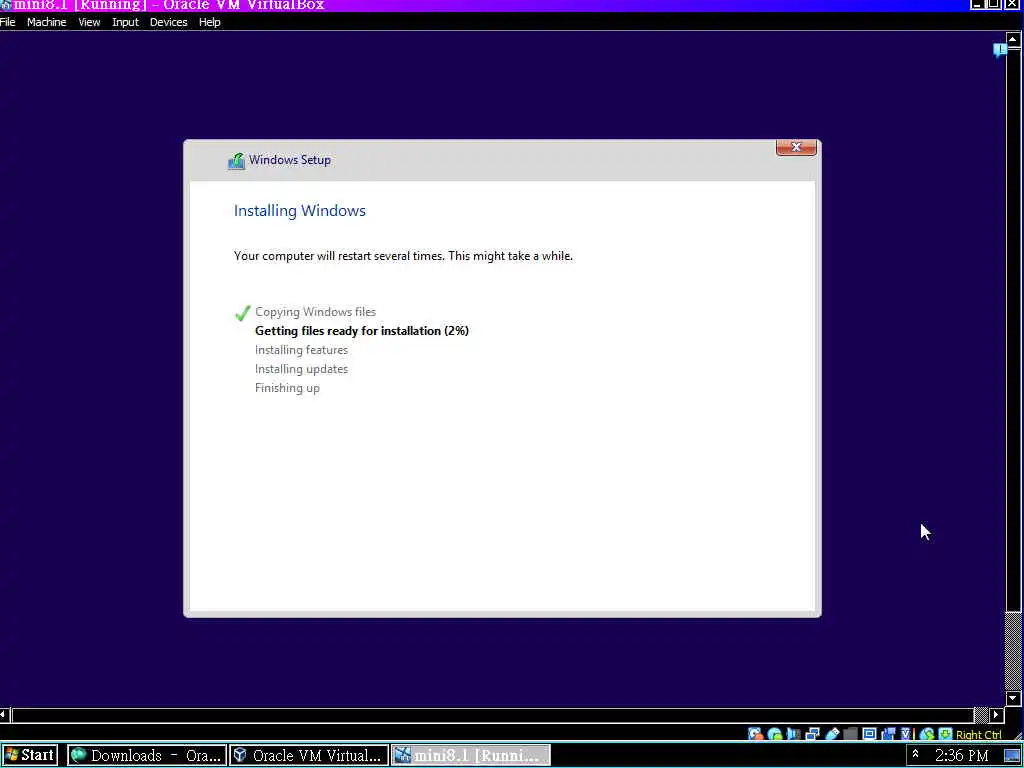1024x768 pixels.
Task: Switch to Oracle VM VirtualBox Manager taskbar button
Action: (x=309, y=756)
